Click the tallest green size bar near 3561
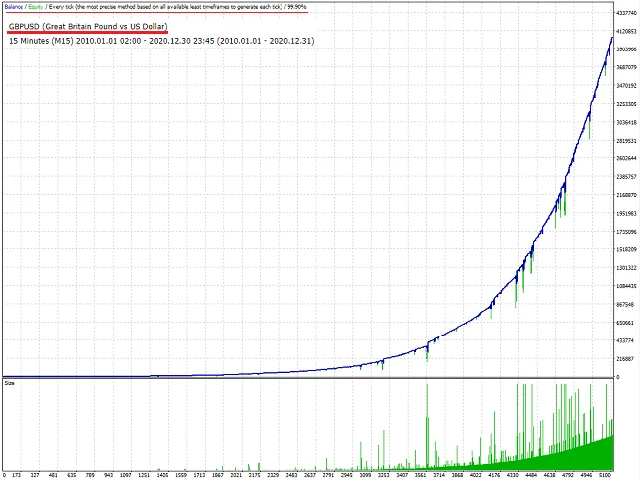Screen dimensions: 640x480 pyautogui.click(x=427, y=420)
